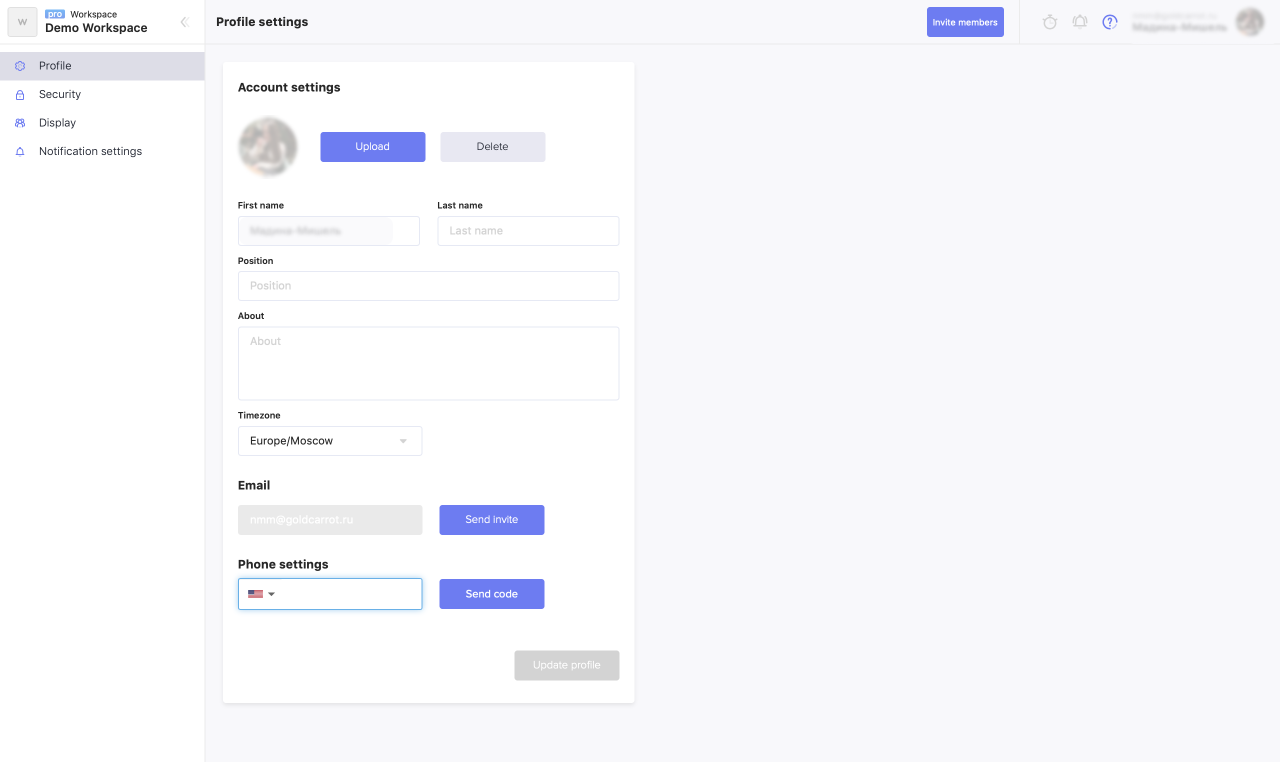Click the Invite members button

[965, 22]
